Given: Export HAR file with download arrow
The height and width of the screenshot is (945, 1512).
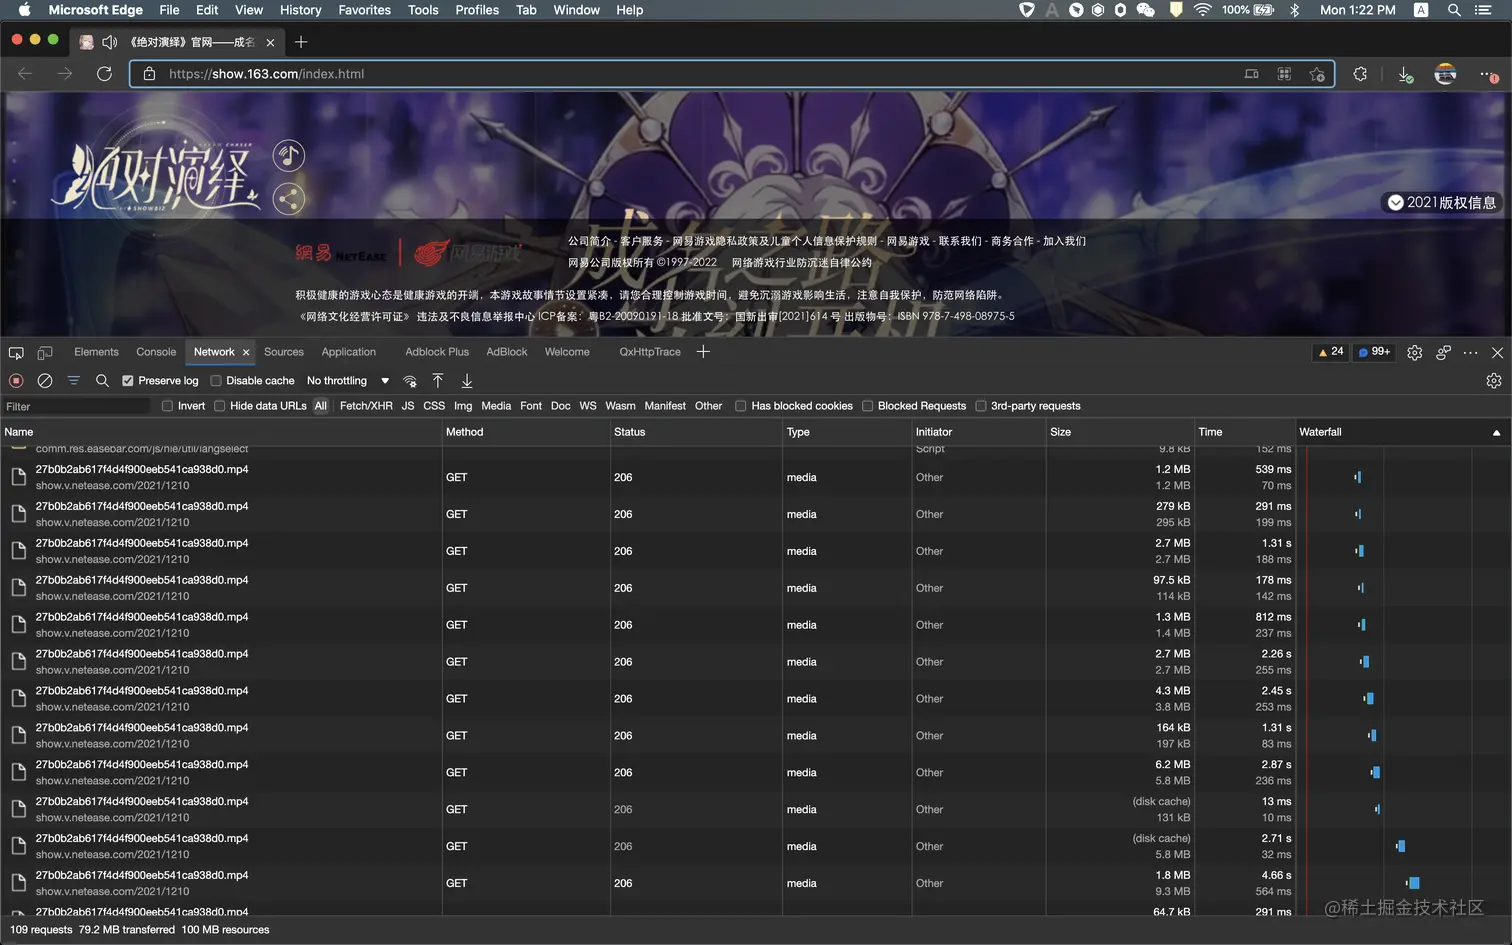Looking at the screenshot, I should point(467,381).
